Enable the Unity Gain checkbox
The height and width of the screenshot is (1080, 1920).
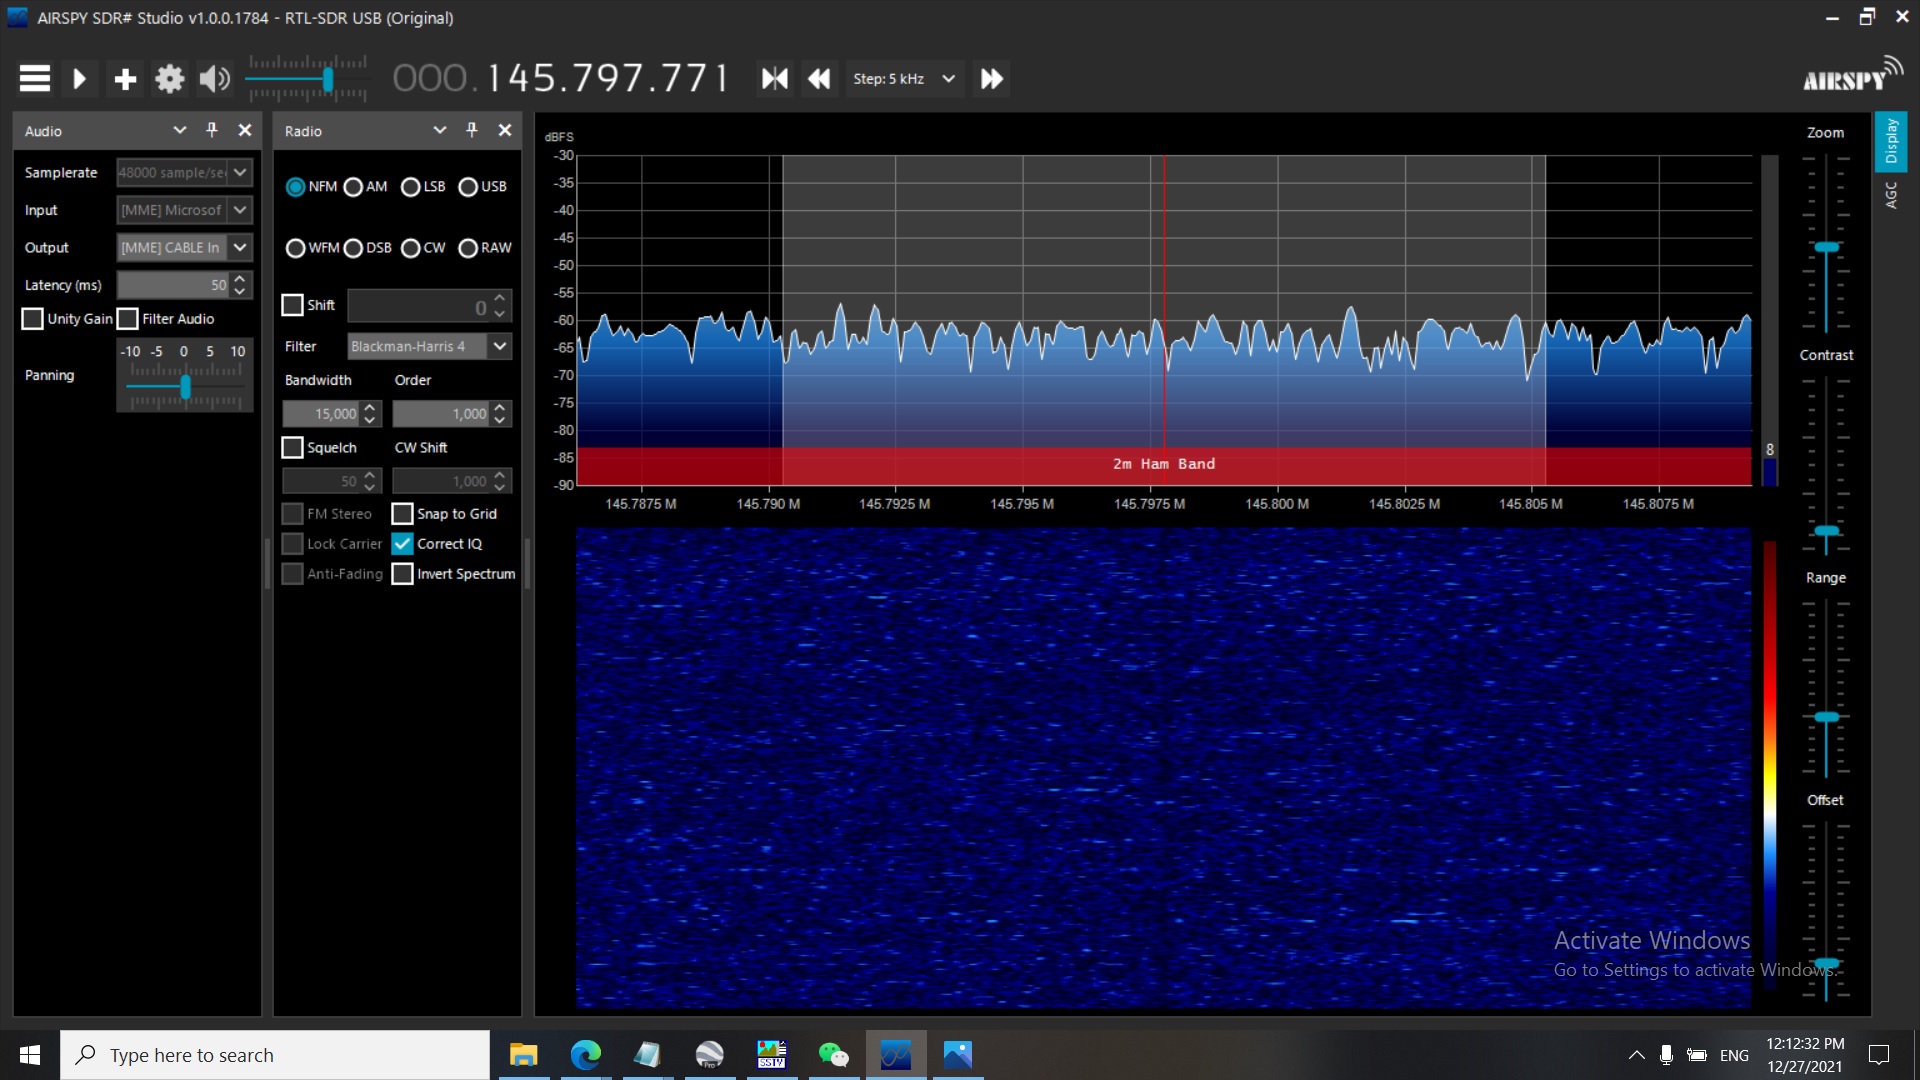[33, 319]
